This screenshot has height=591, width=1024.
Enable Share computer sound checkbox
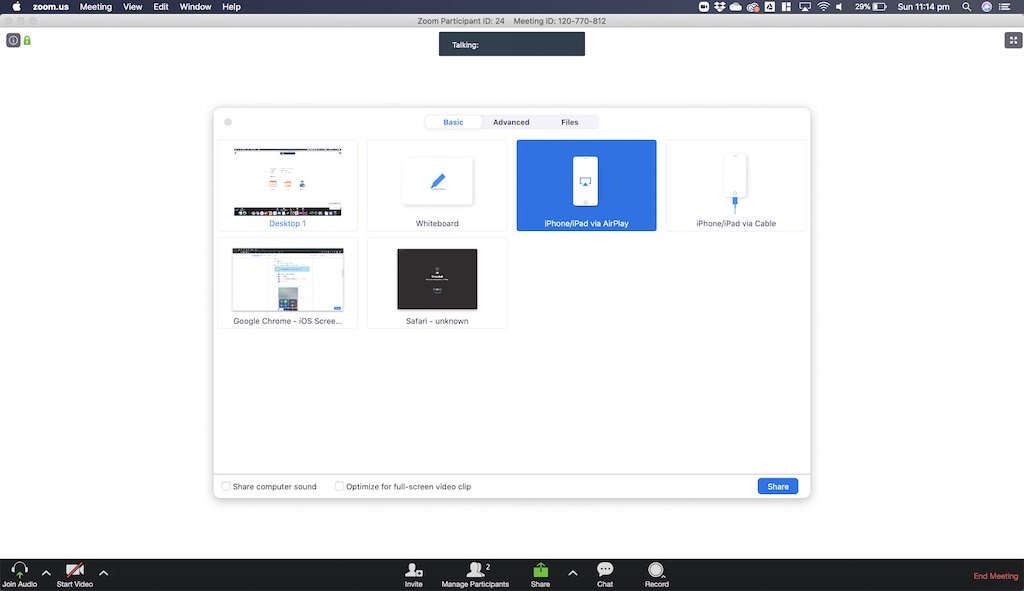click(226, 486)
